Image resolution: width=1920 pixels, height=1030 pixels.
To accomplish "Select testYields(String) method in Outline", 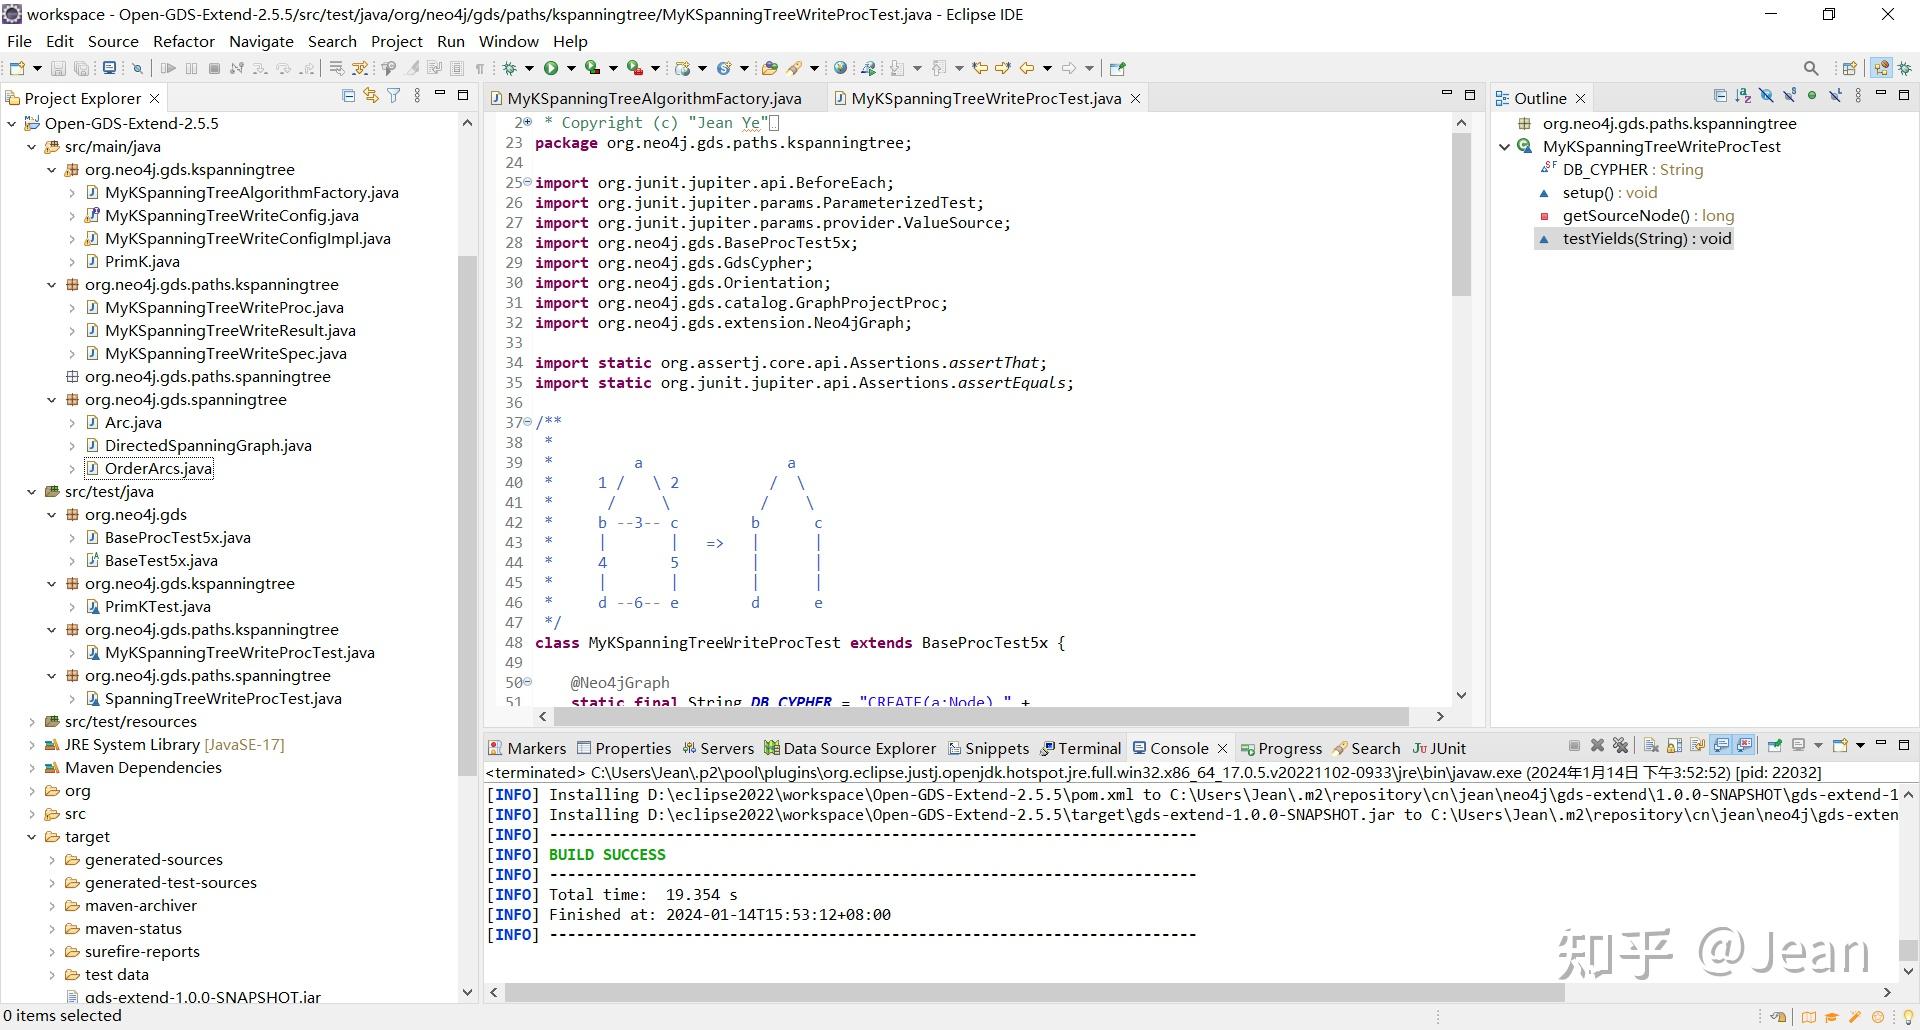I will pos(1646,239).
